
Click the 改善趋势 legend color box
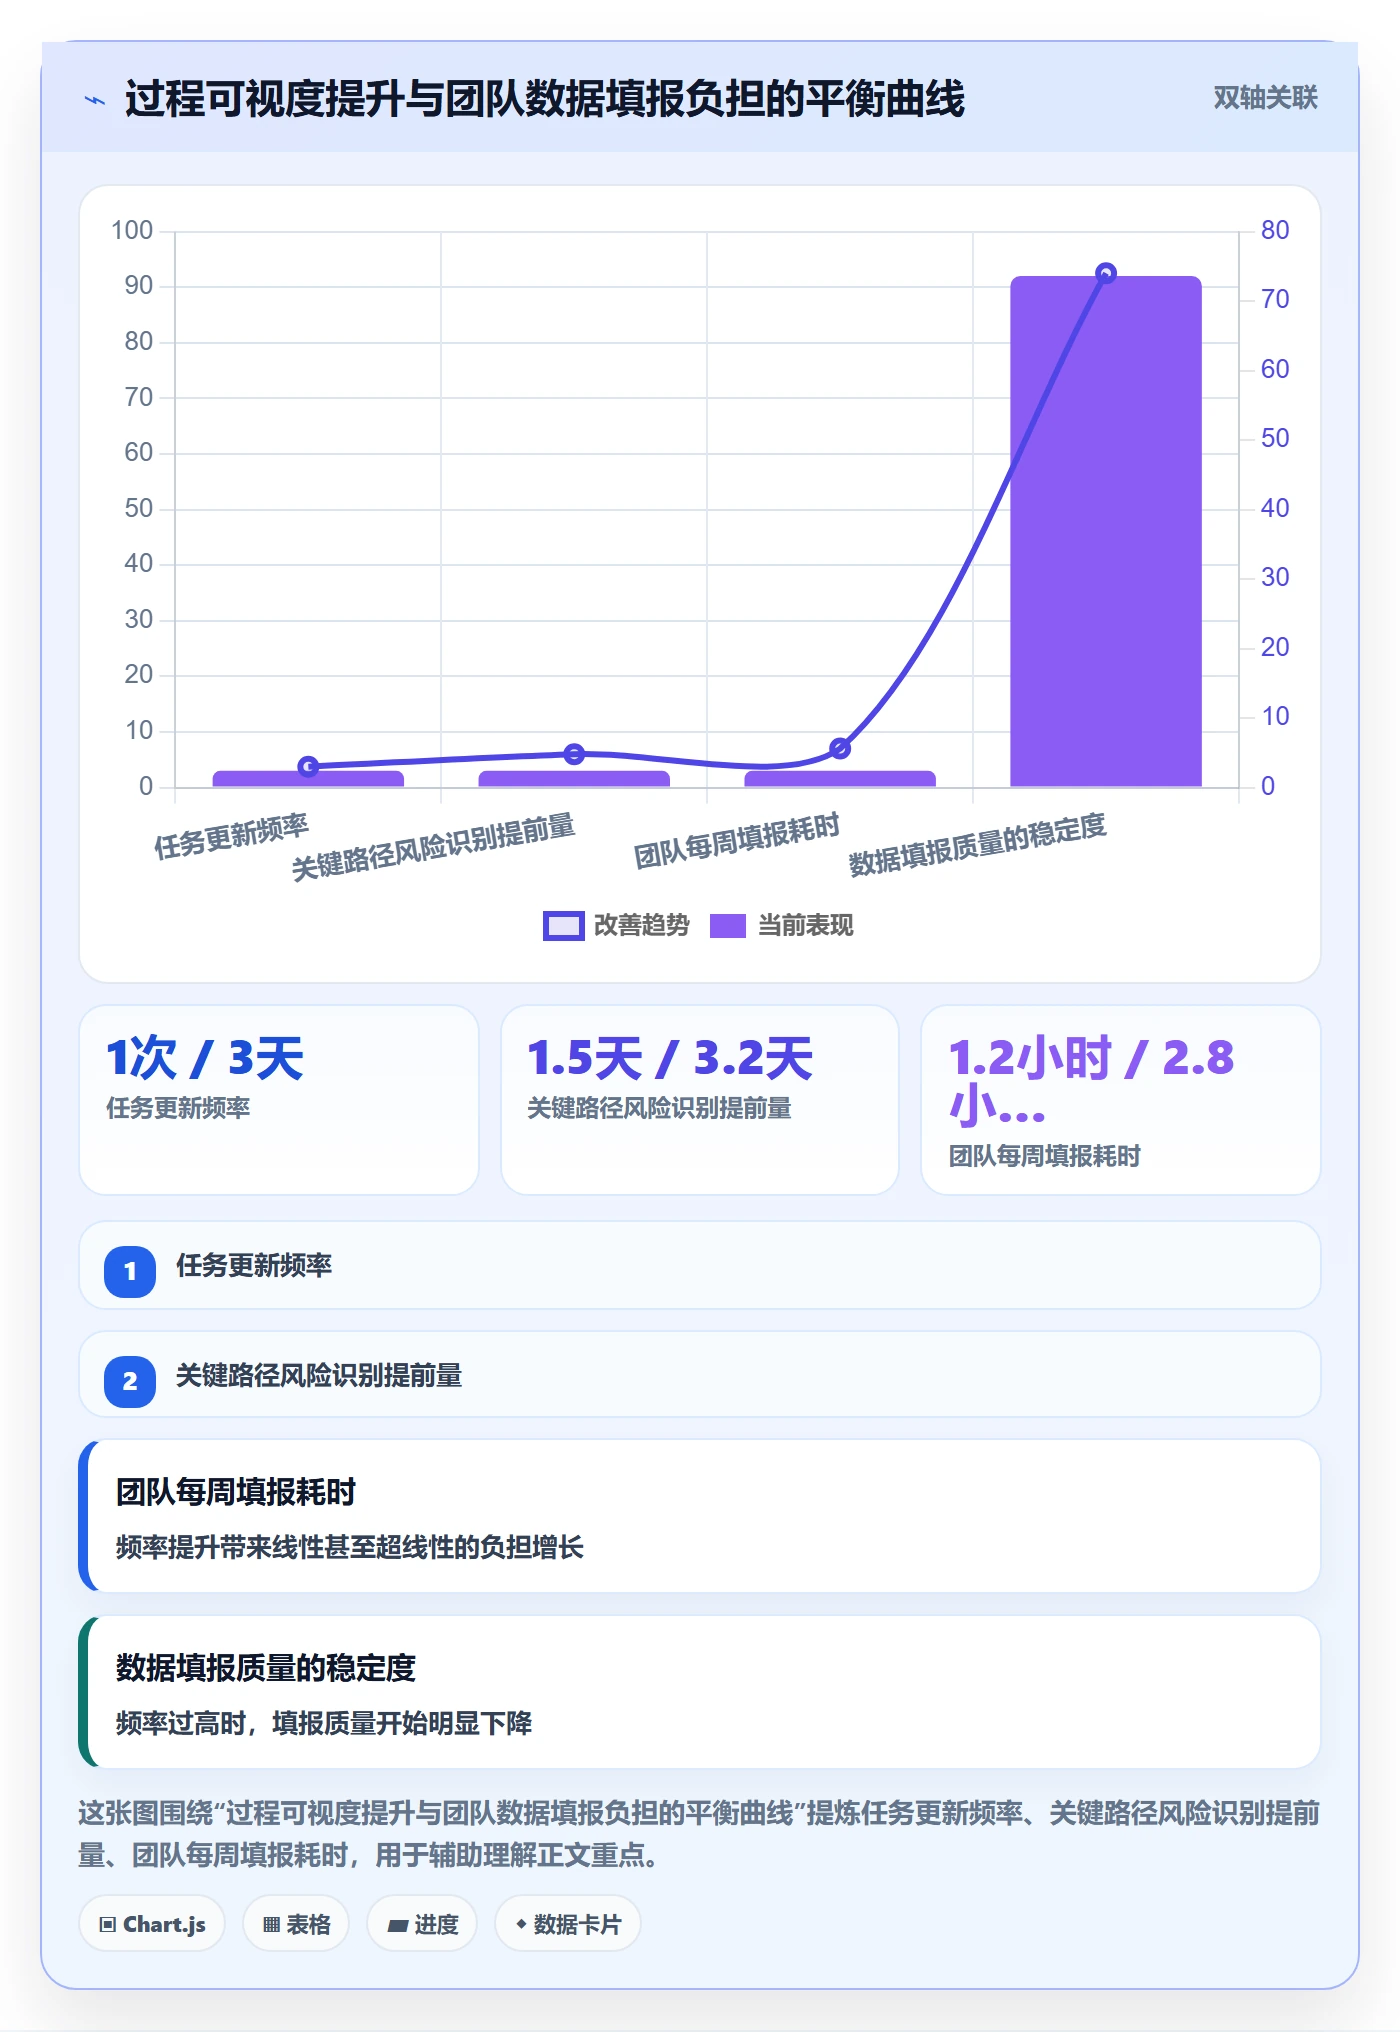tap(563, 926)
